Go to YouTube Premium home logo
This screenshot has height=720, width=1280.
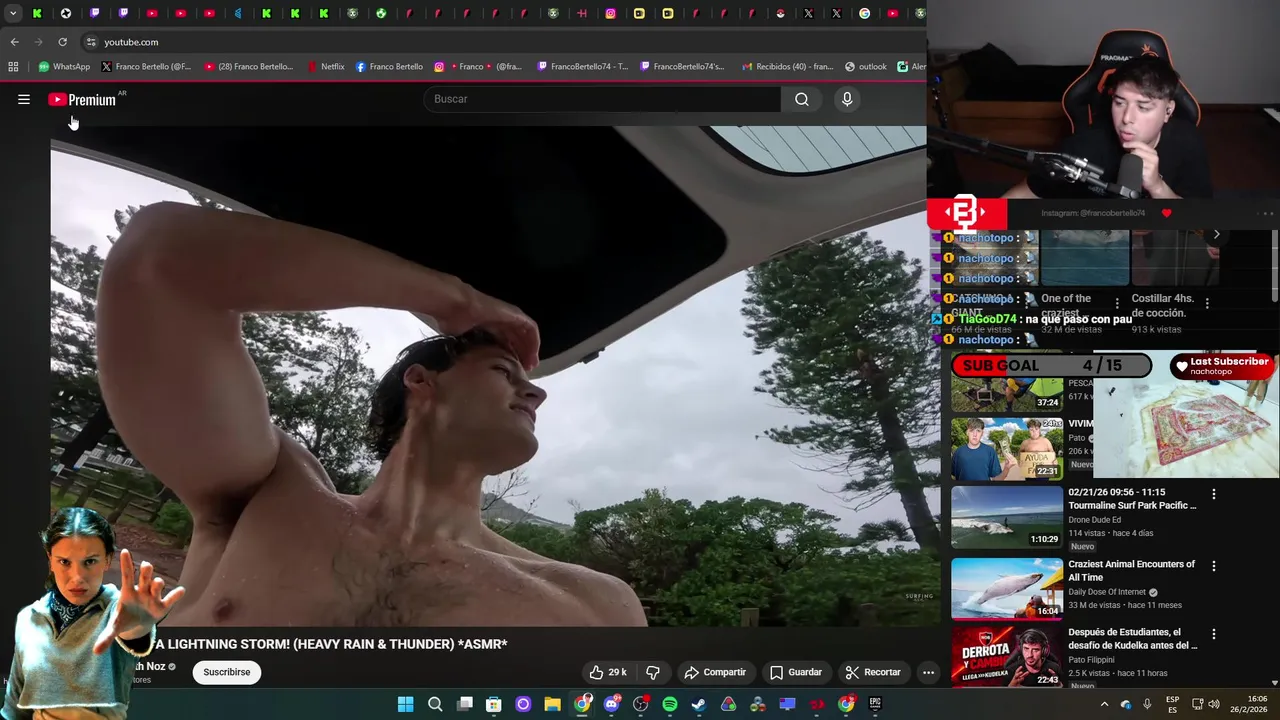[x=82, y=99]
